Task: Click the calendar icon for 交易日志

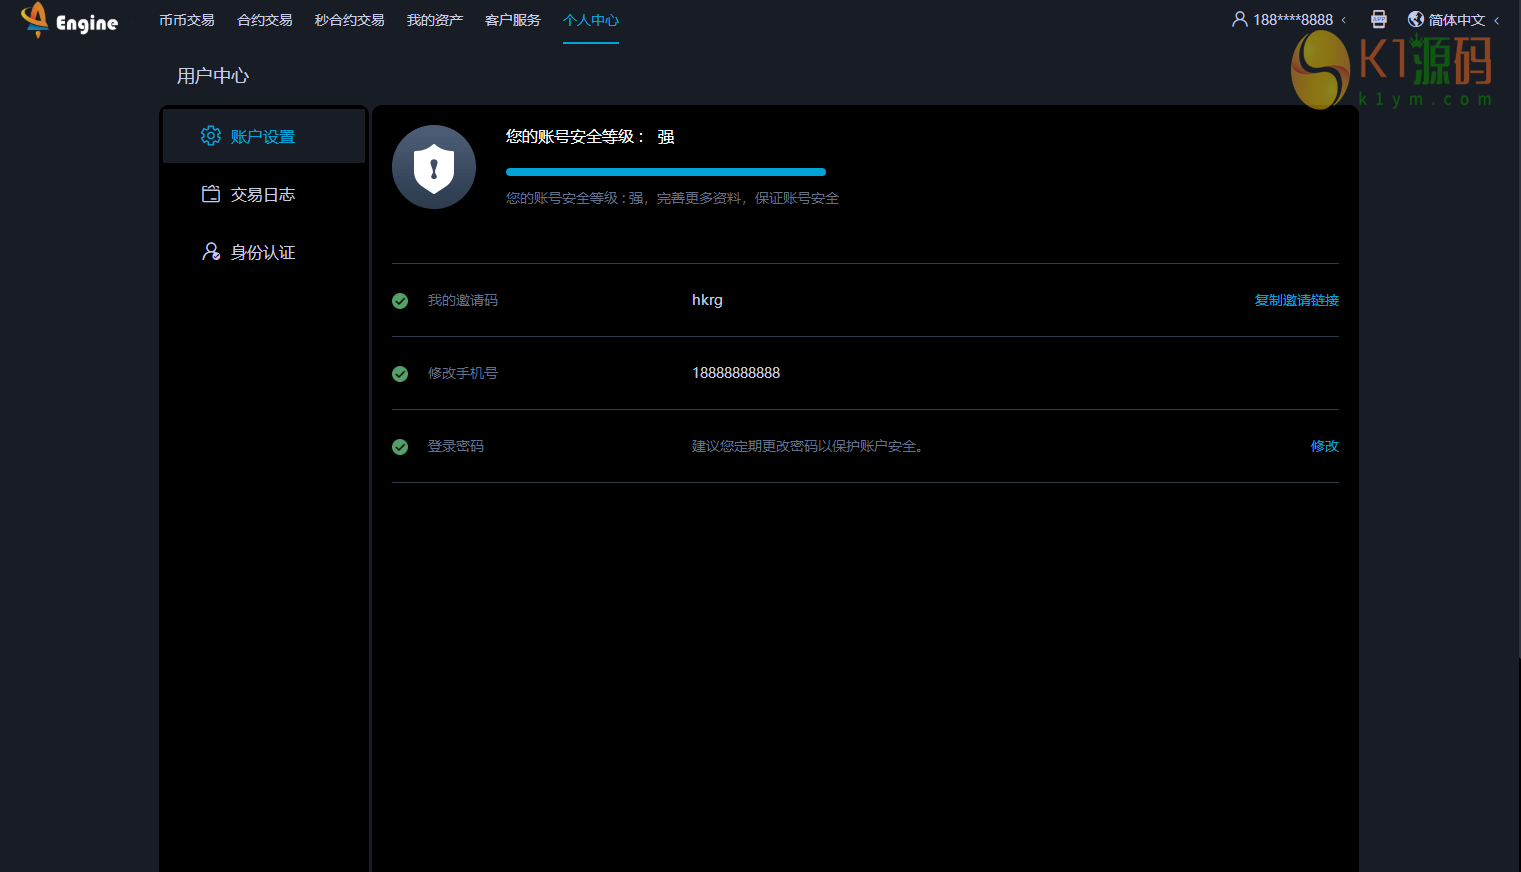Action: tap(211, 194)
